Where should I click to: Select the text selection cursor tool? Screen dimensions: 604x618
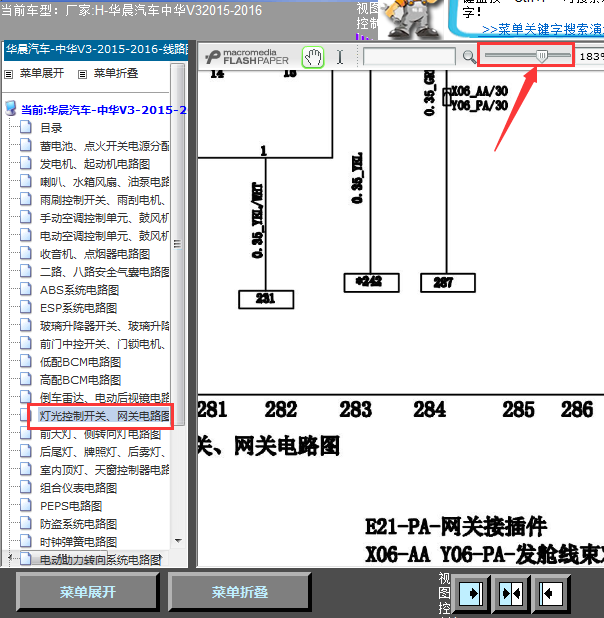point(340,58)
